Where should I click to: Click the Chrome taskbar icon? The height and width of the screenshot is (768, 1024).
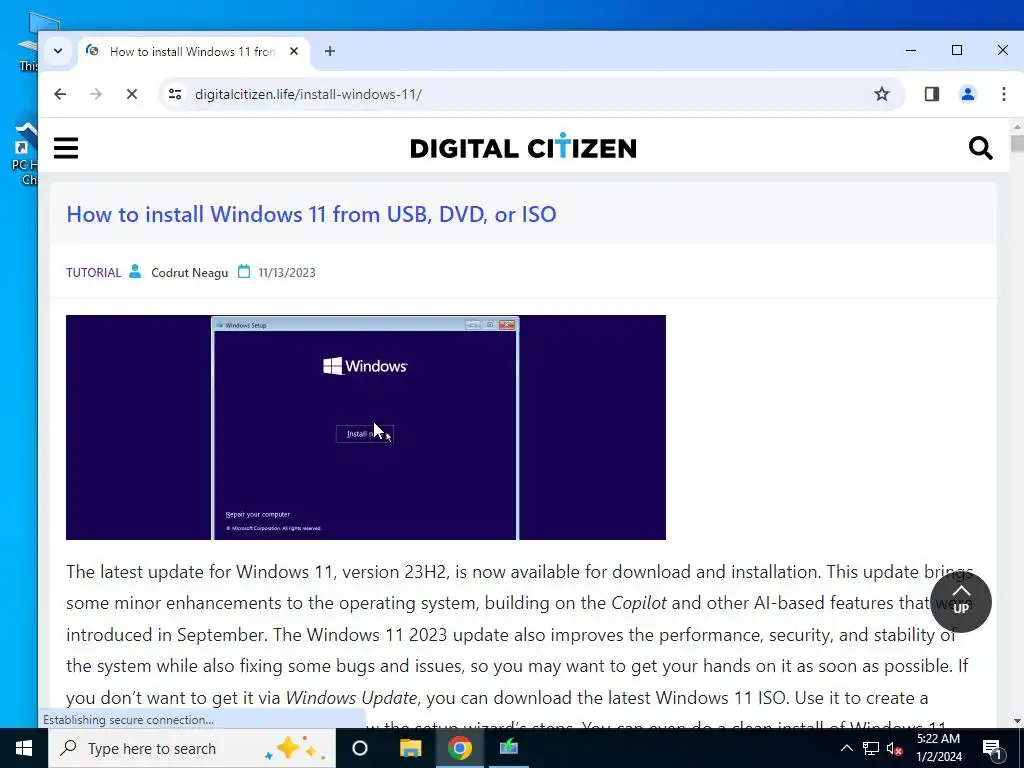coord(460,748)
